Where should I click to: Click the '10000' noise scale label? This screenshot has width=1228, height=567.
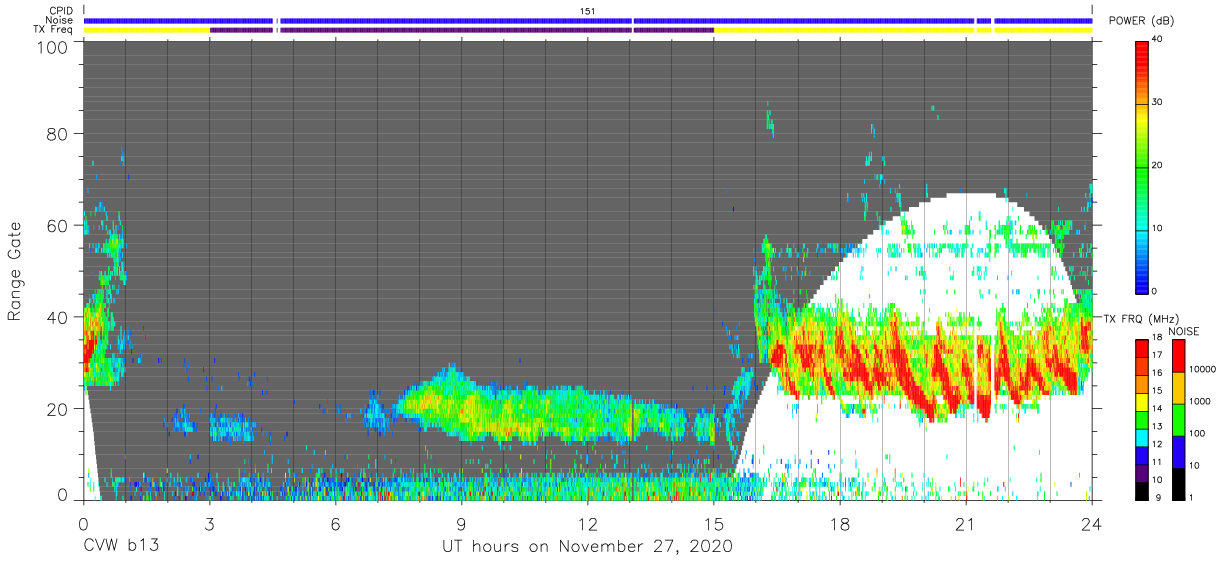point(1202,369)
